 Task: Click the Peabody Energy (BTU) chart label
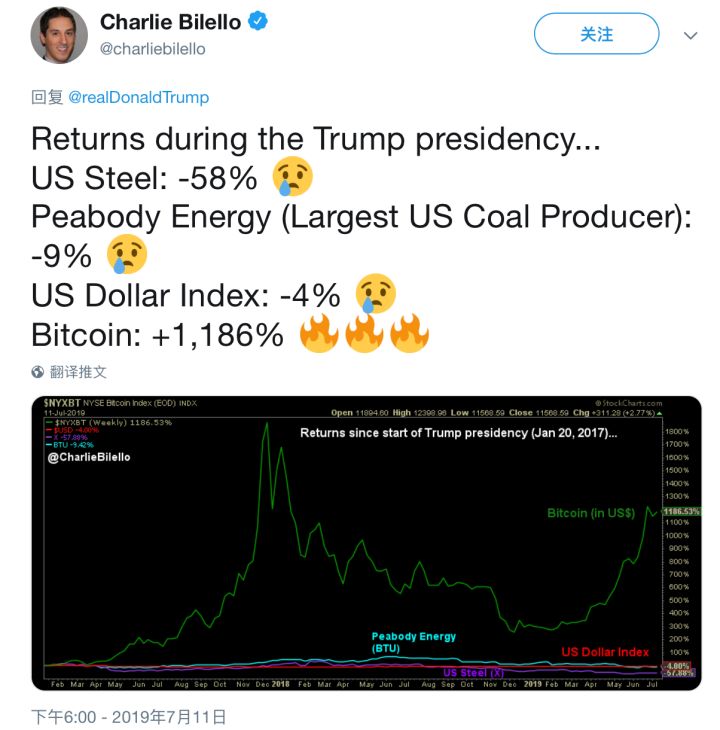pos(413,642)
